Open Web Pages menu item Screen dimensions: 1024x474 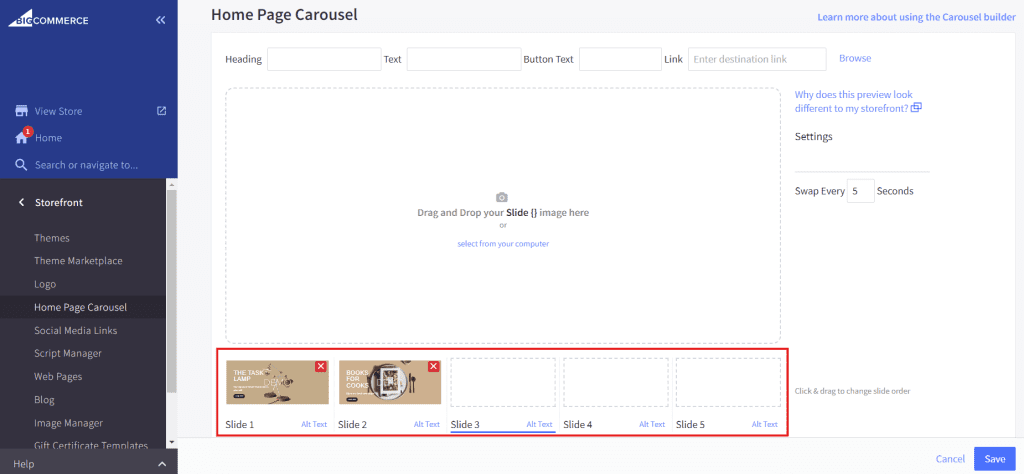click(58, 377)
